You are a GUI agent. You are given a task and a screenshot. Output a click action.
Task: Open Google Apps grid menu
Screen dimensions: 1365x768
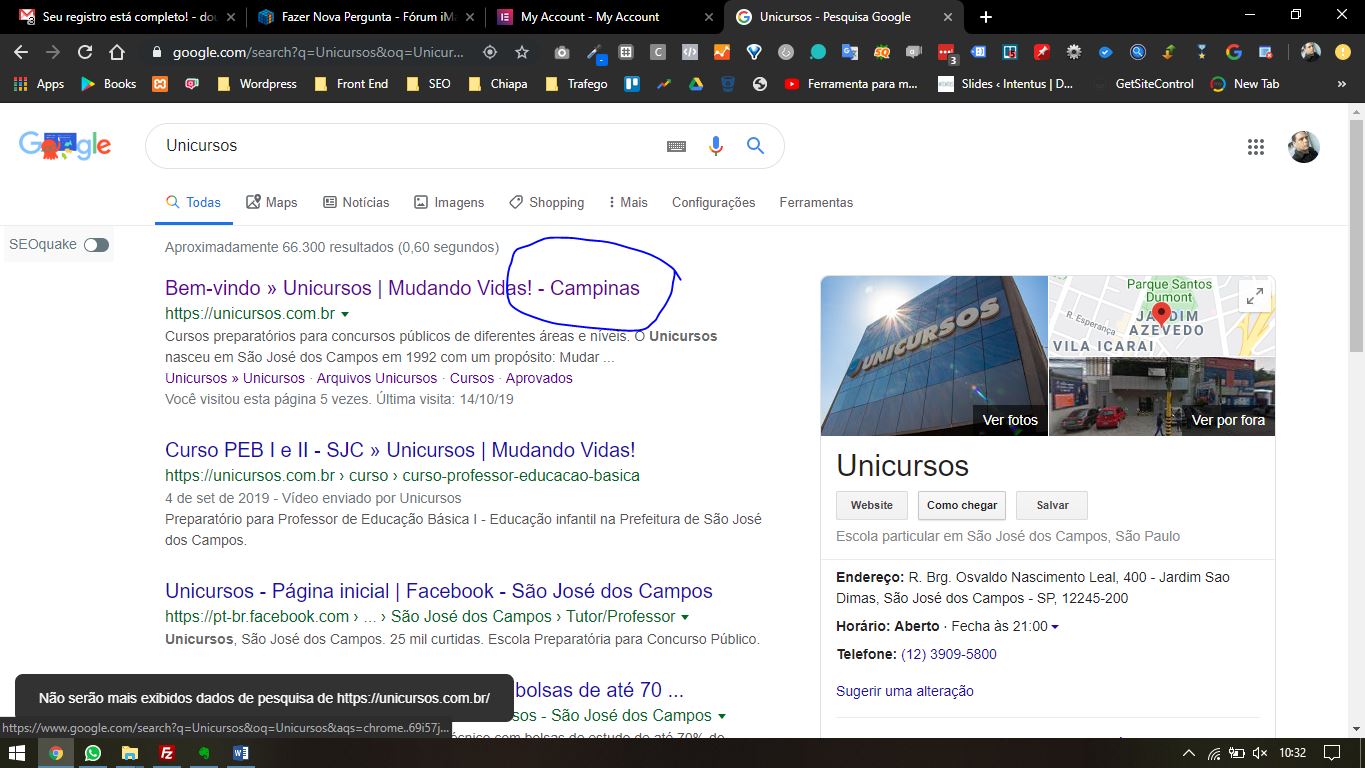[x=1256, y=147]
